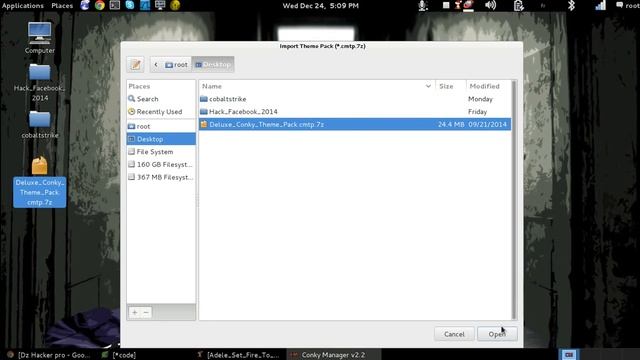The image size is (640, 360).
Task: Click the white square tray icon
Action: pos(446,5)
